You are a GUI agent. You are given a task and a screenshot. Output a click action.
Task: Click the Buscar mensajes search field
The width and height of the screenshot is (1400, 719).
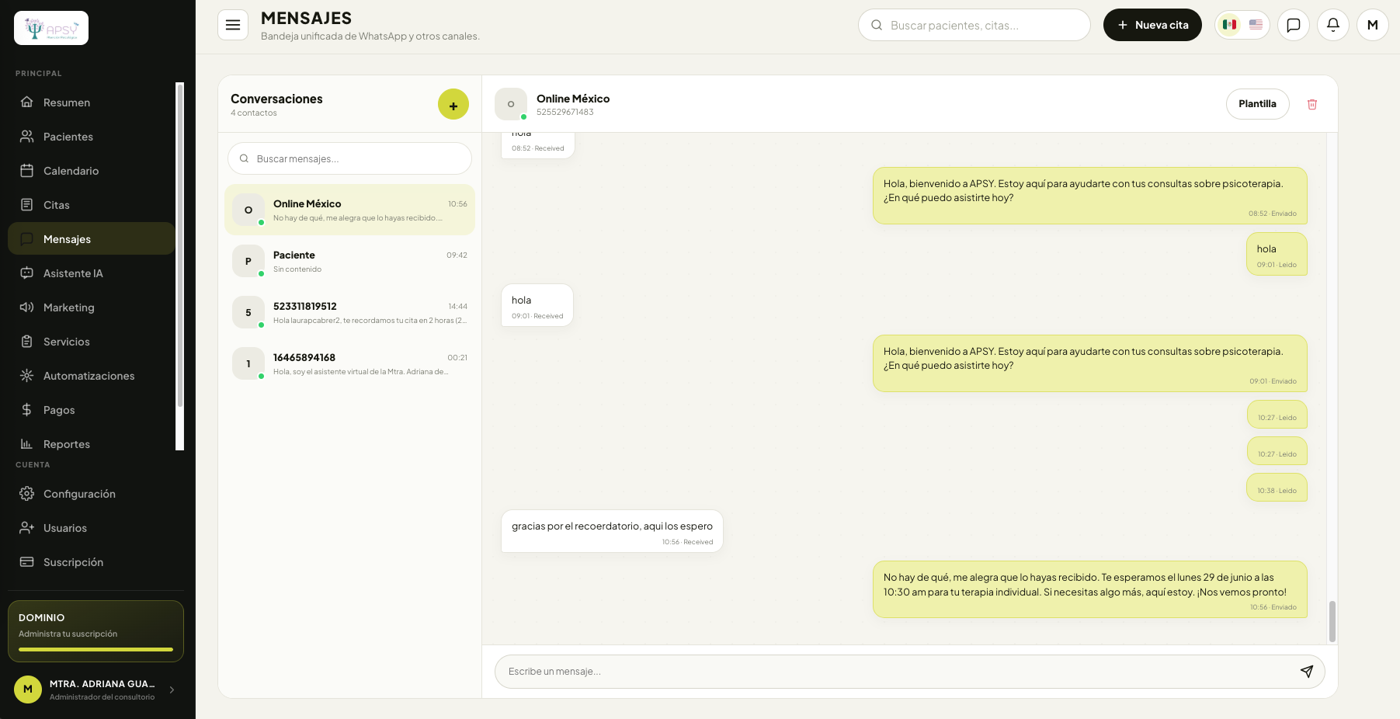pos(349,158)
